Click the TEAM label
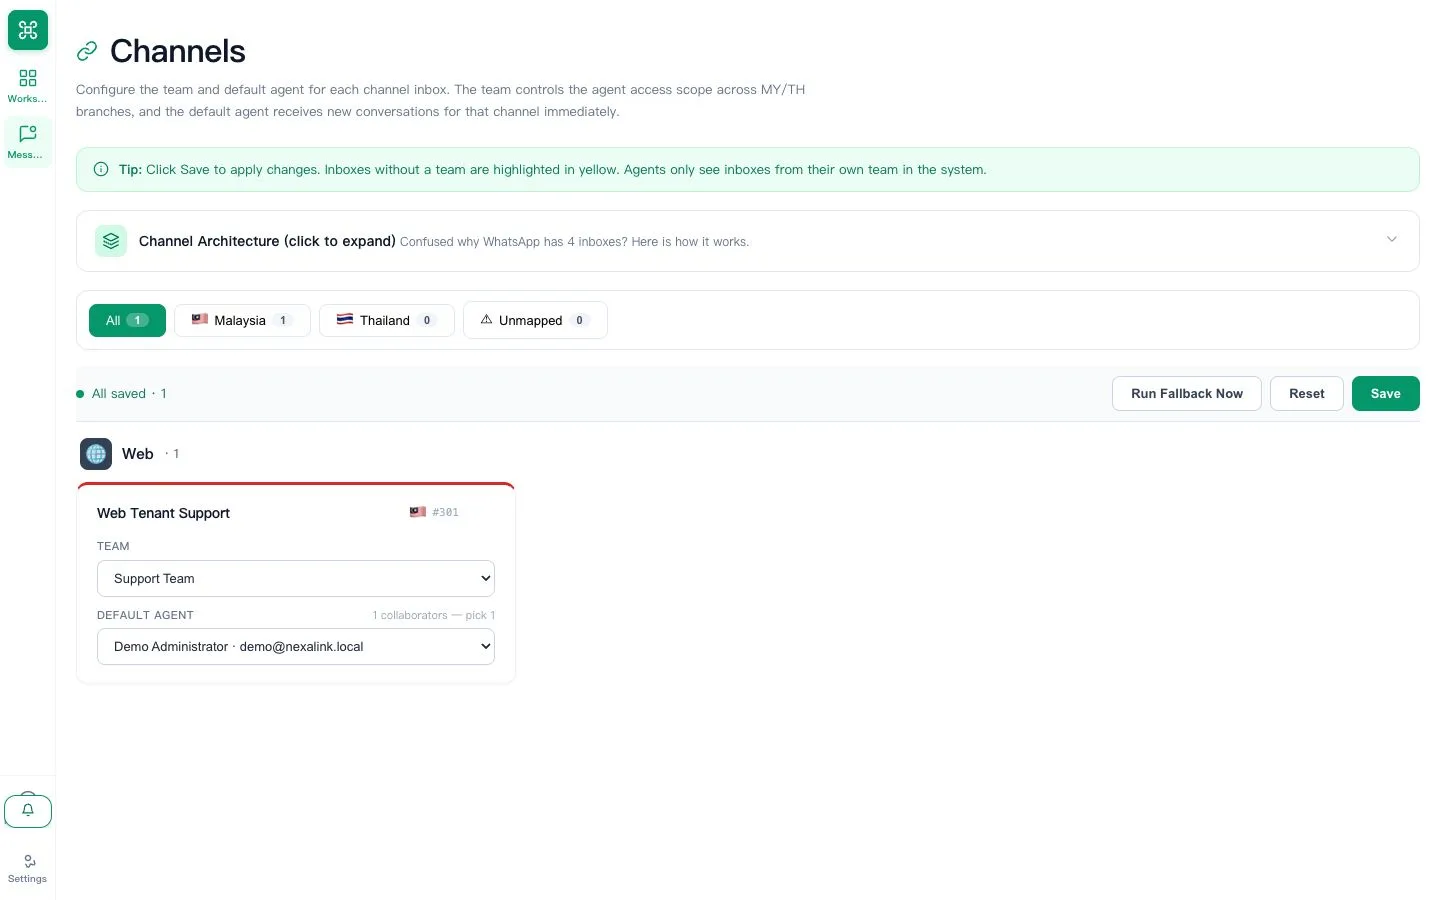Image resolution: width=1440 pixels, height=900 pixels. (113, 546)
